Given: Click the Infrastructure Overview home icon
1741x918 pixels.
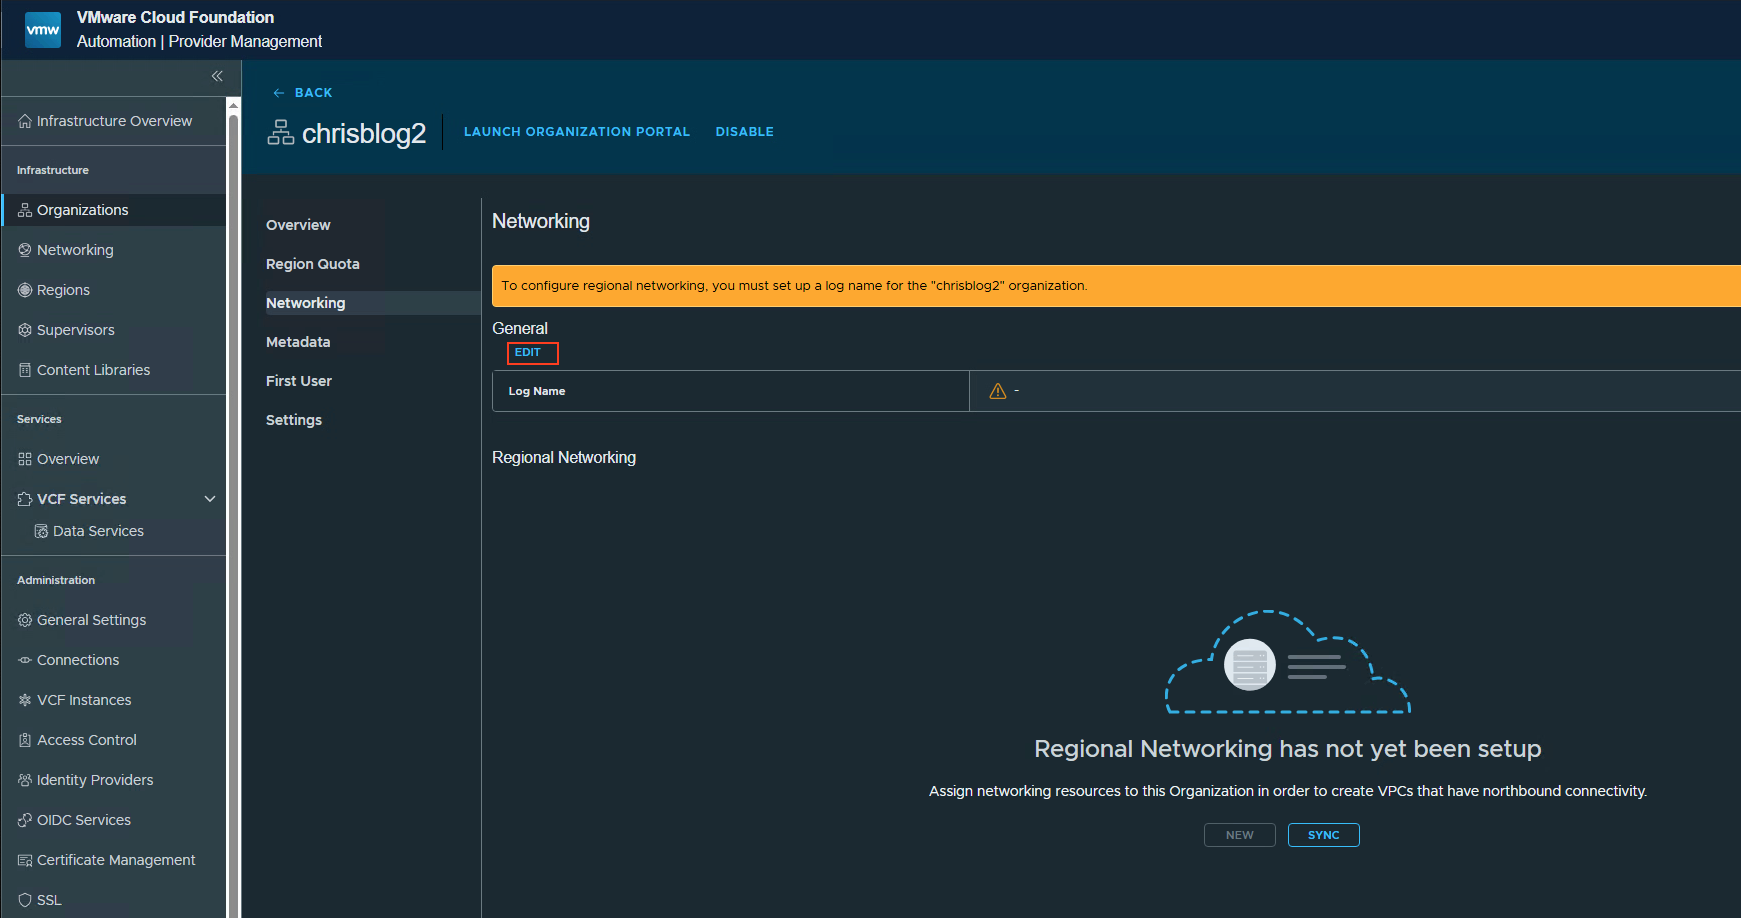Looking at the screenshot, I should coord(25,121).
